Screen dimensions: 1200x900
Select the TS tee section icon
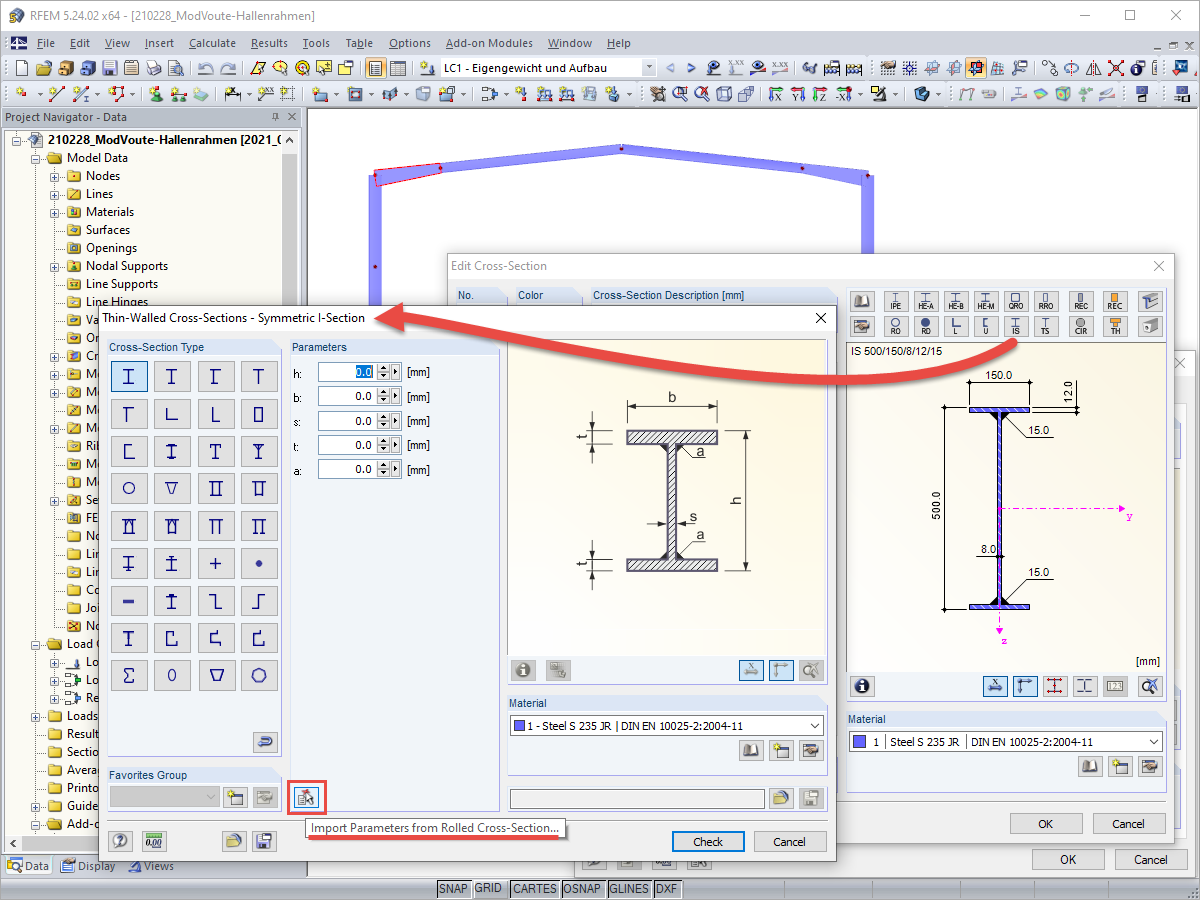coord(1046,326)
